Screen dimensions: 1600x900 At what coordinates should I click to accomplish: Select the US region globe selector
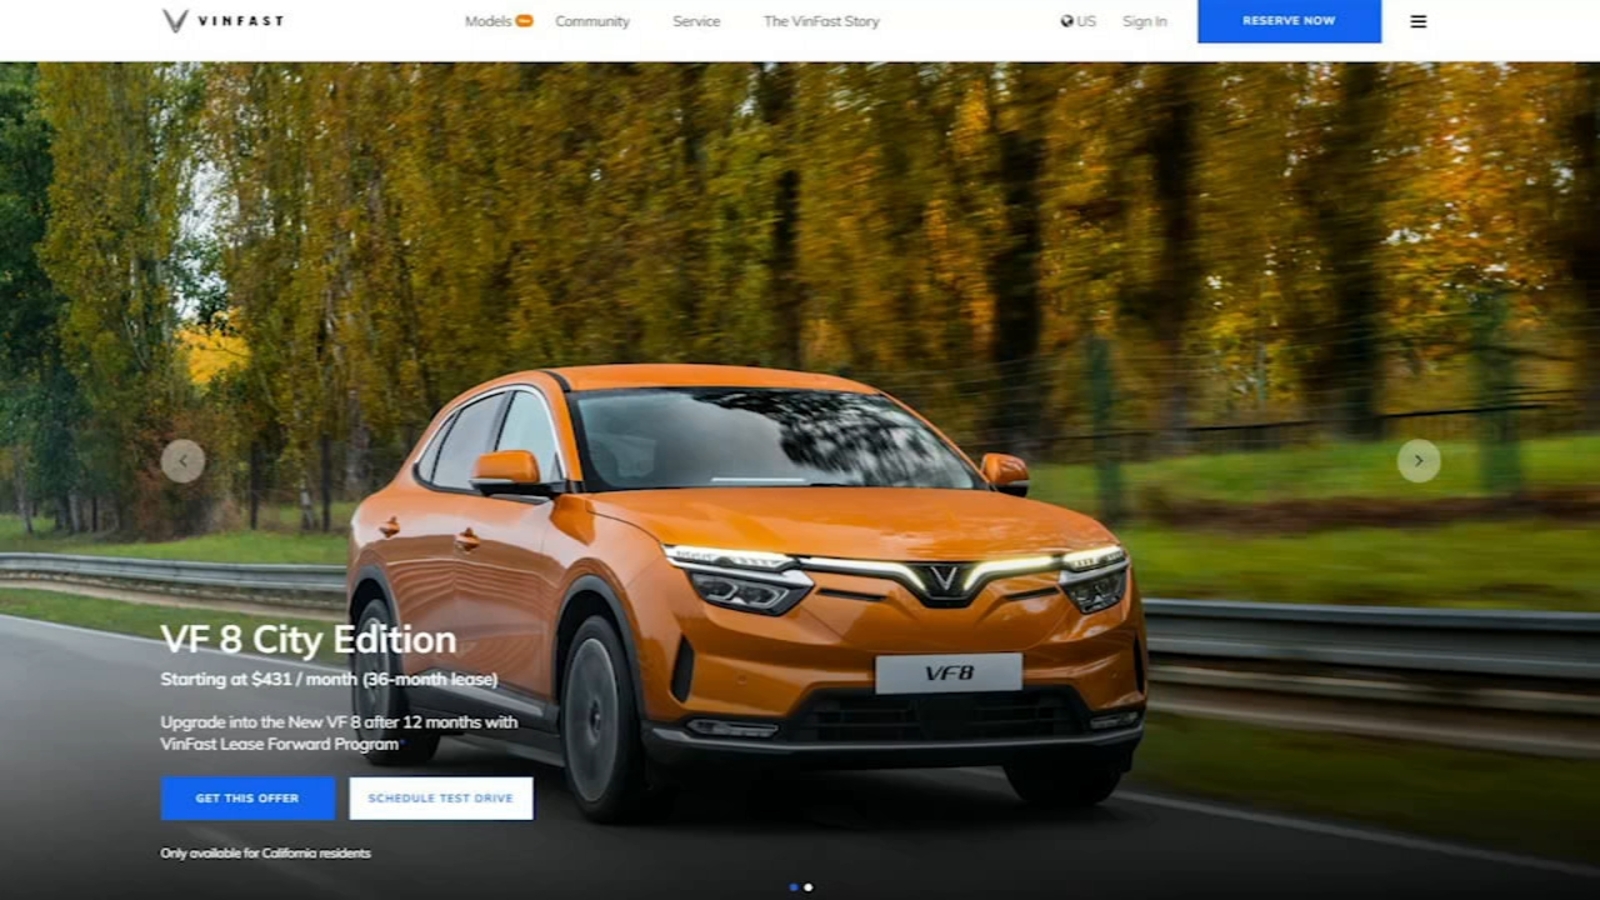click(1078, 21)
